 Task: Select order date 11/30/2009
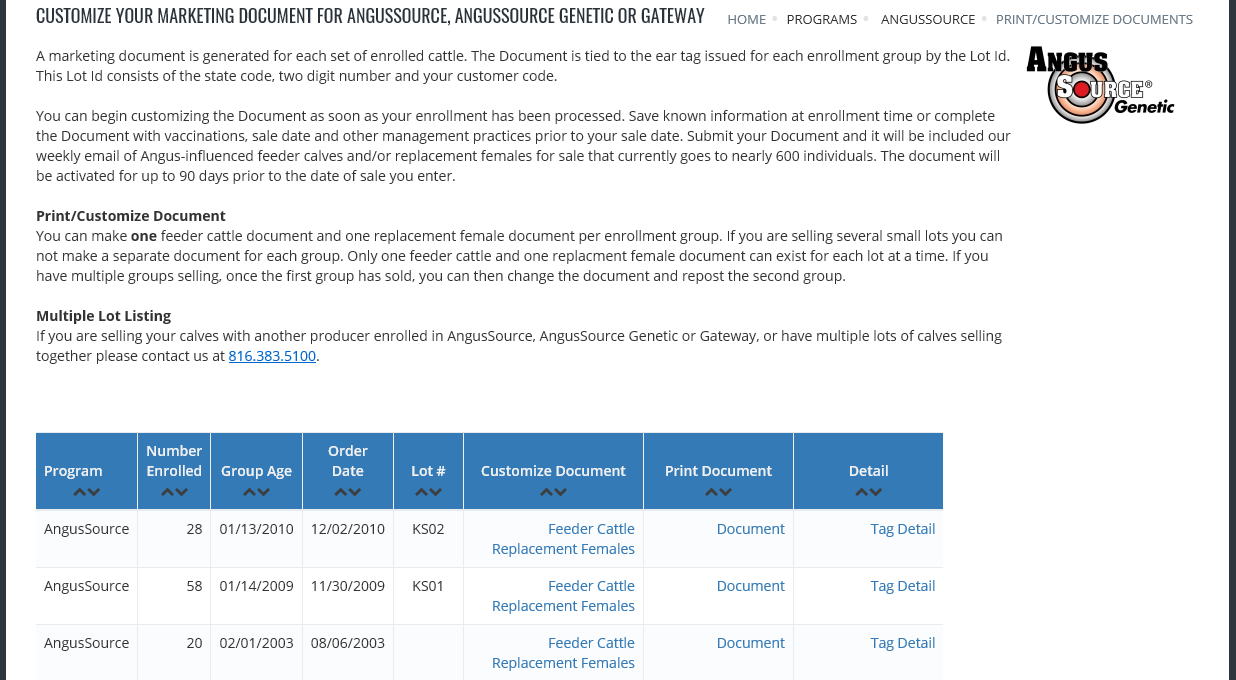pyautogui.click(x=348, y=586)
